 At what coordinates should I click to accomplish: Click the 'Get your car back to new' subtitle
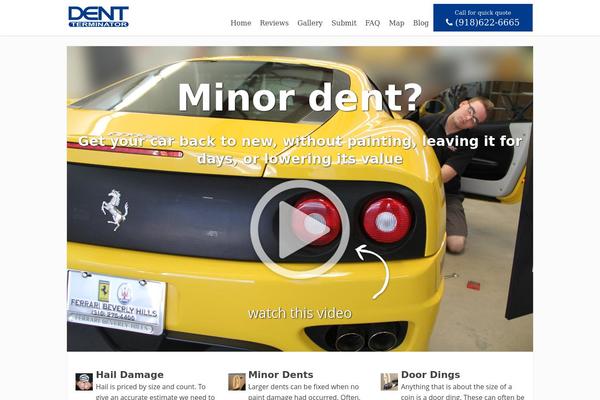click(300, 150)
